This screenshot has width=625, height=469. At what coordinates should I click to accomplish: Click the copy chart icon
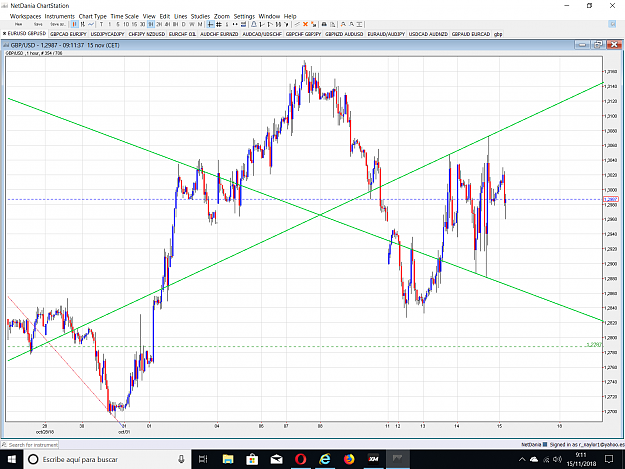[333, 24]
